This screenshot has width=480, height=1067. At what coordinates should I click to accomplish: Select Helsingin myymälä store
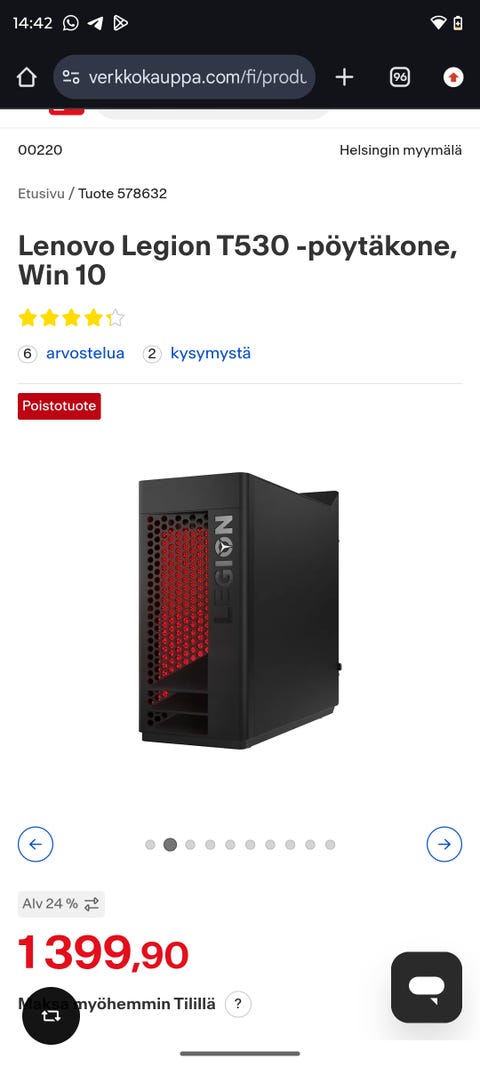400,150
